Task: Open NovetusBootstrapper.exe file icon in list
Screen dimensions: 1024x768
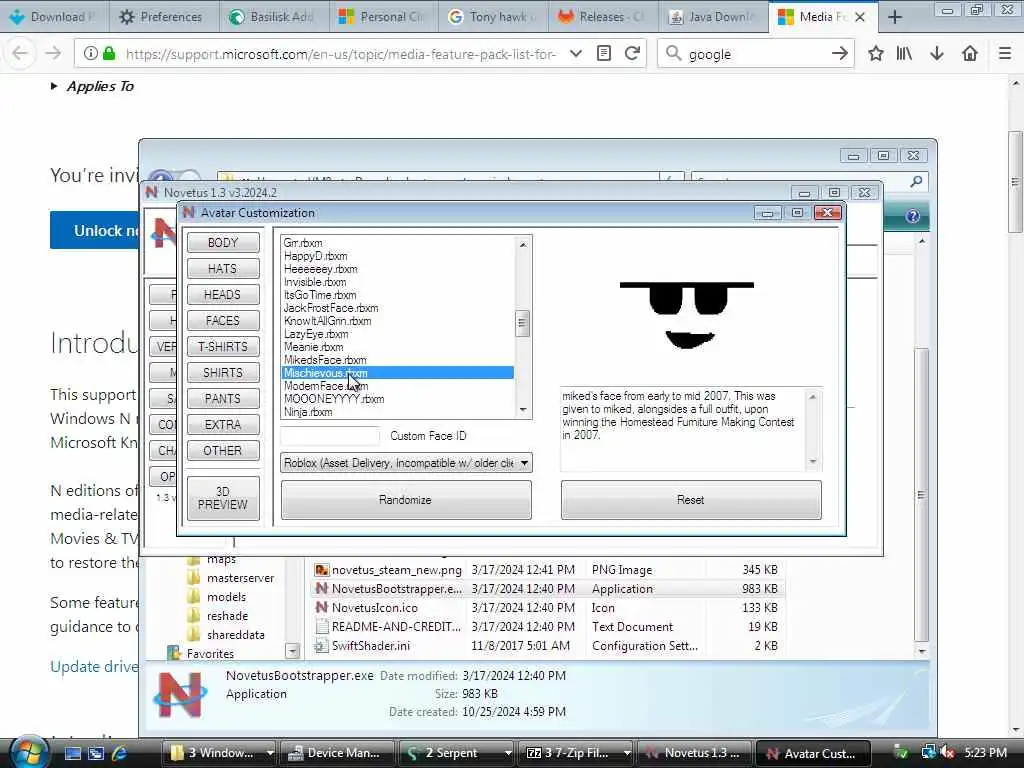Action: point(321,588)
